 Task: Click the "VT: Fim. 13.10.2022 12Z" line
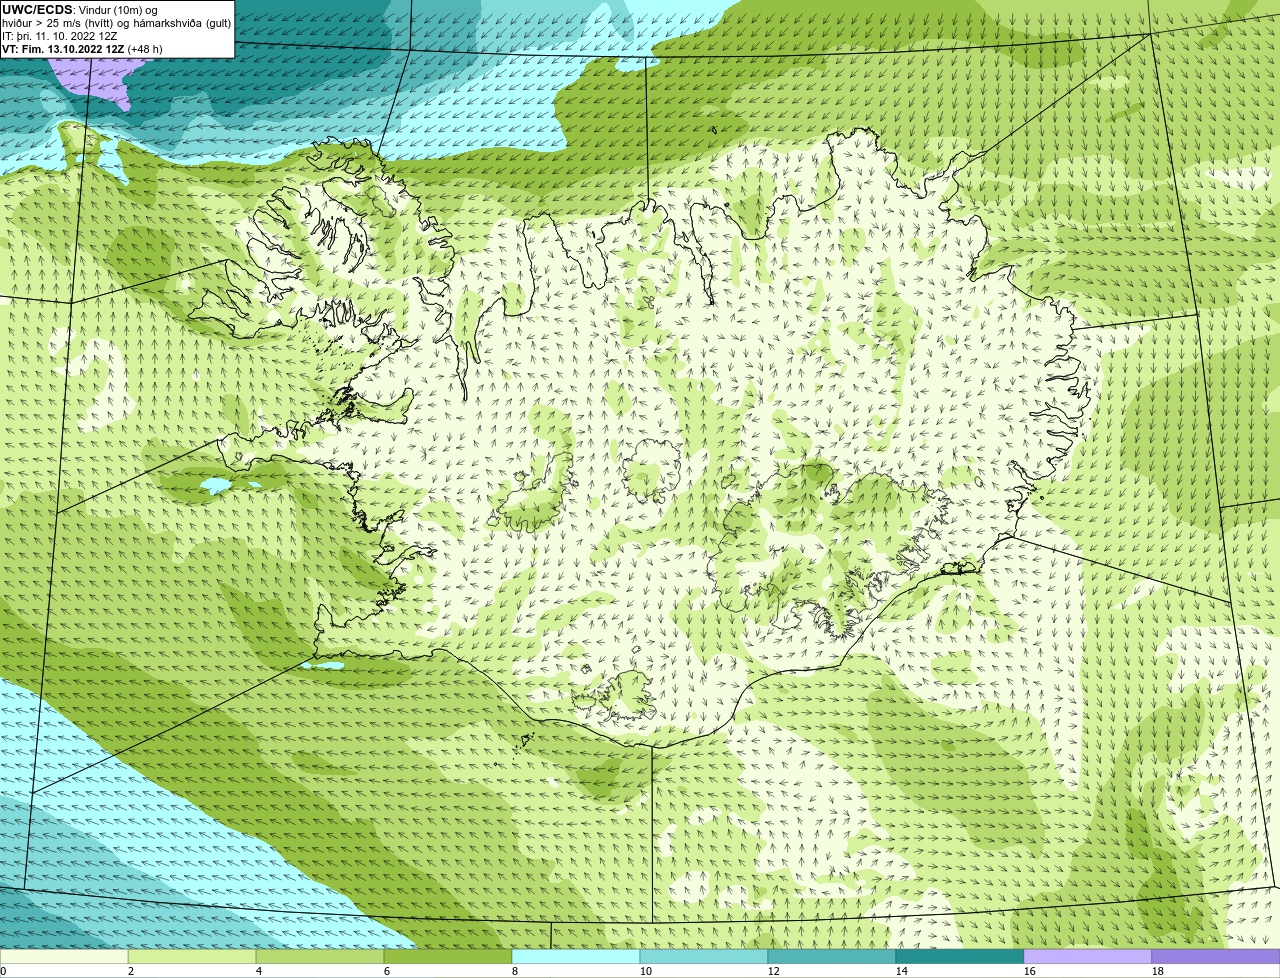click(x=63, y=49)
